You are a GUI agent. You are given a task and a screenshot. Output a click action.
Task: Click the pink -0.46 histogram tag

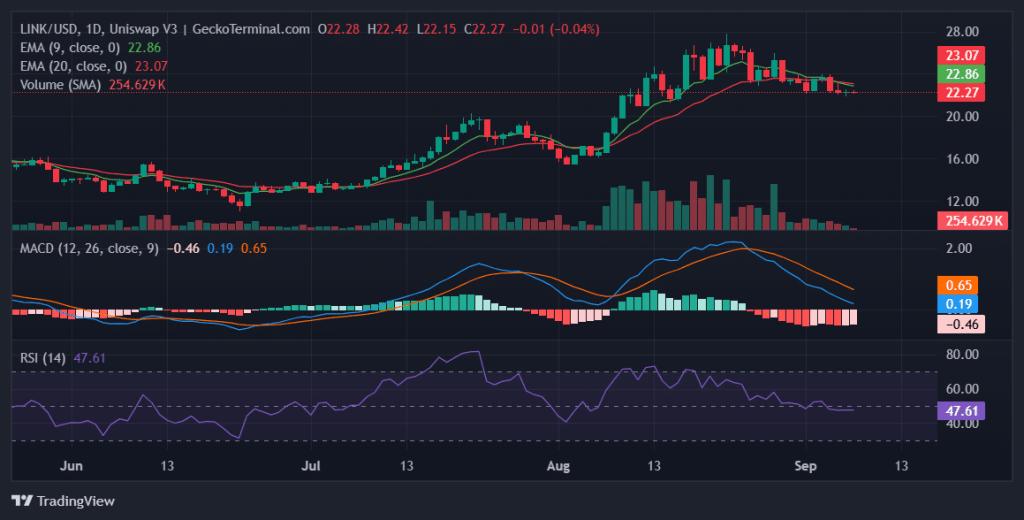(x=960, y=324)
